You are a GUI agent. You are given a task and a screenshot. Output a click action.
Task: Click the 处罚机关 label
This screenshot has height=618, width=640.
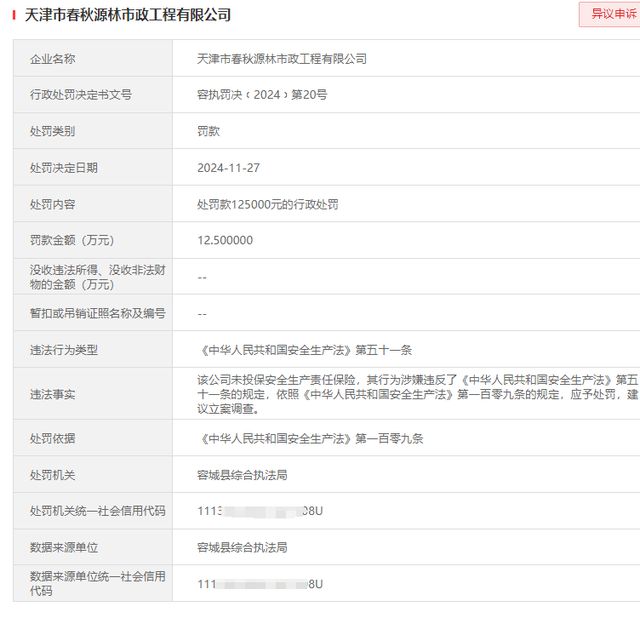pos(52,475)
